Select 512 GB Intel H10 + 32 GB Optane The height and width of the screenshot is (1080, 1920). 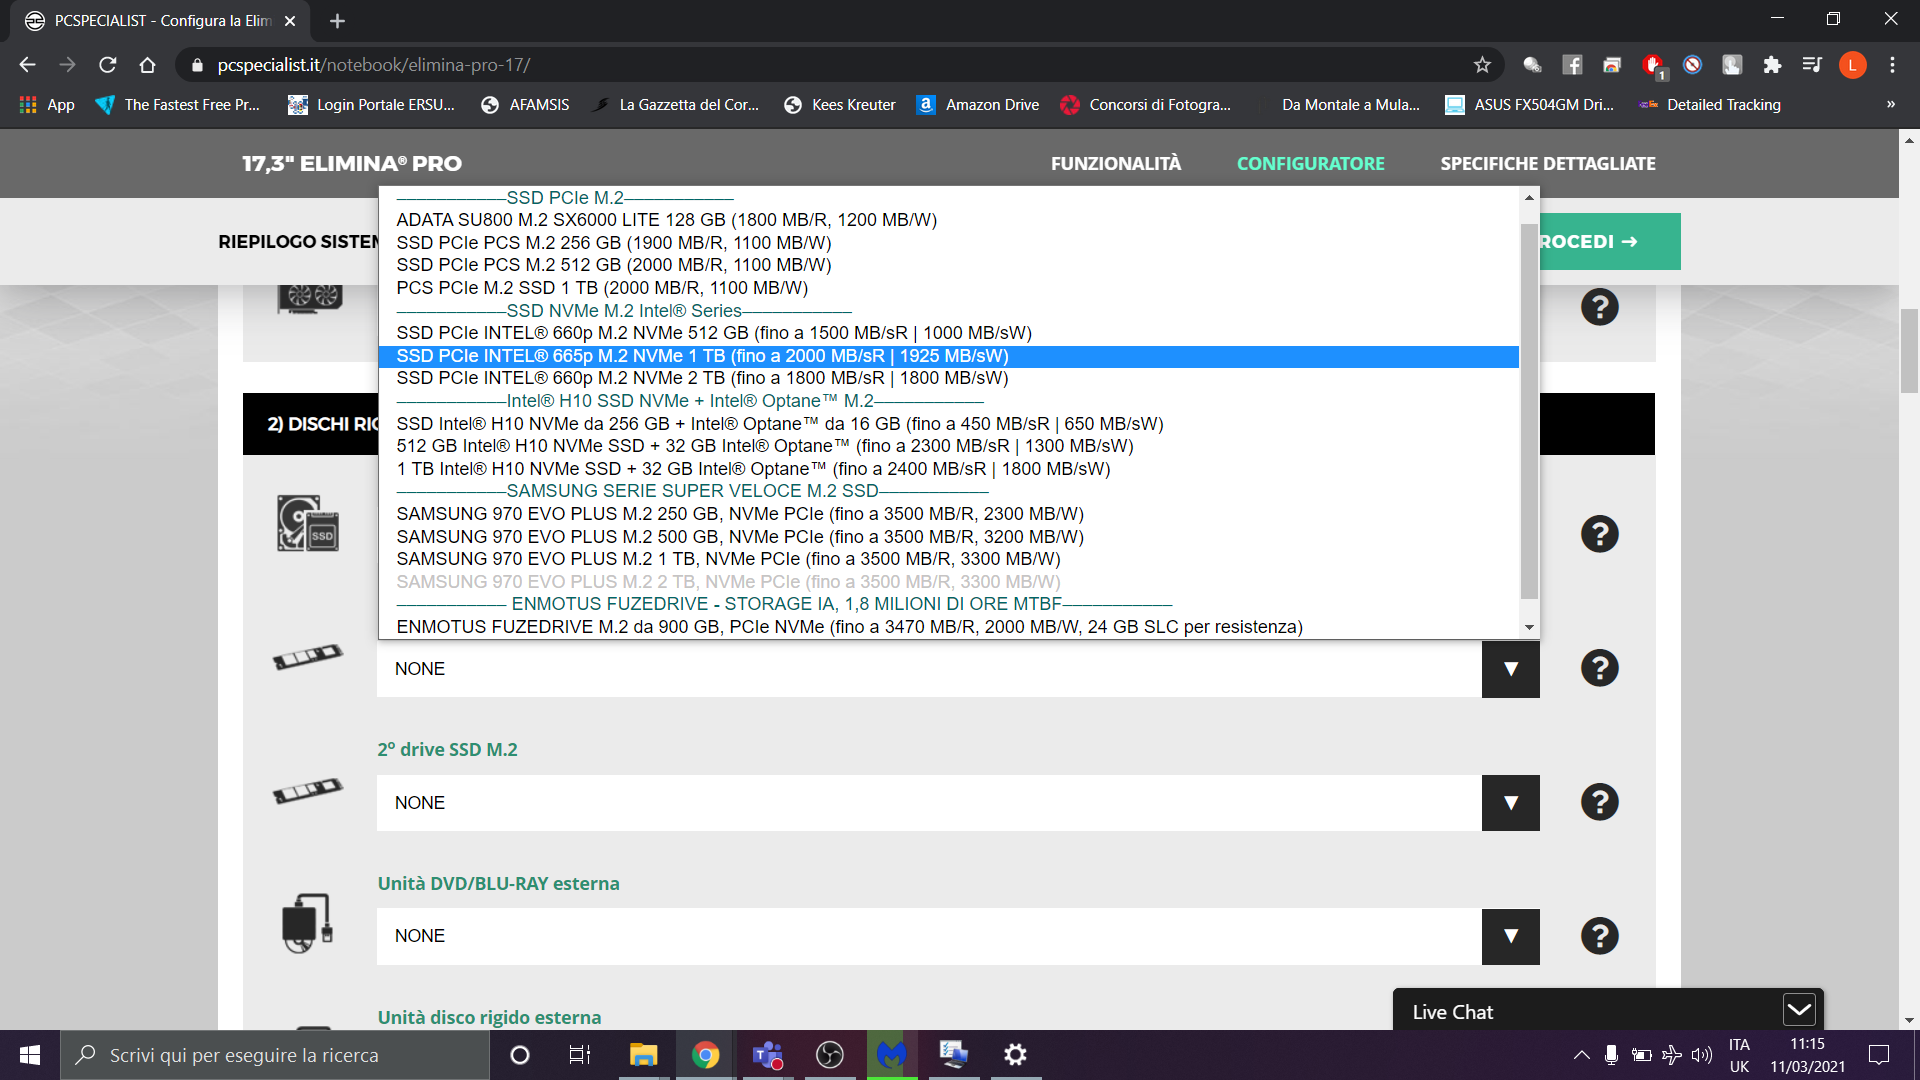948,446
